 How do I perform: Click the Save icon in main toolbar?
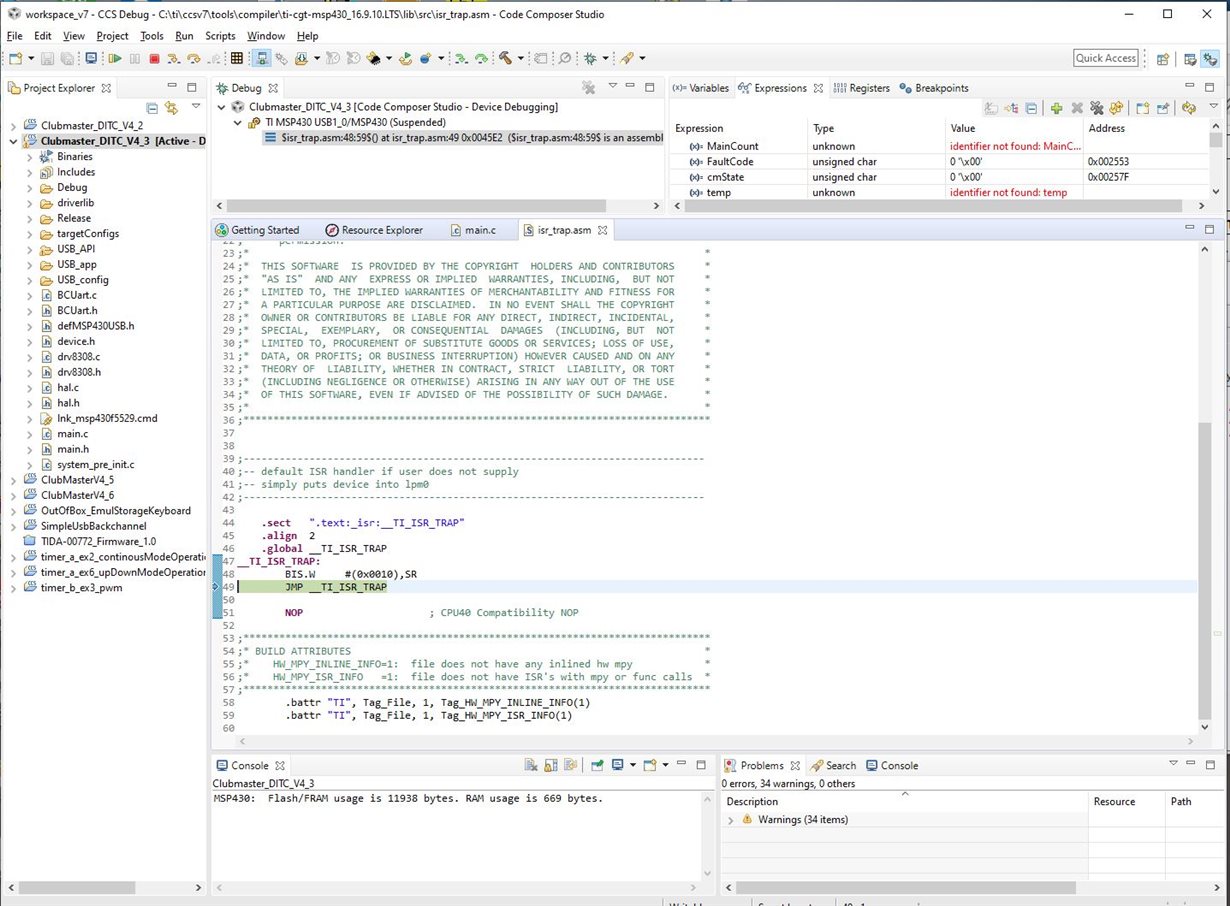tap(46, 59)
